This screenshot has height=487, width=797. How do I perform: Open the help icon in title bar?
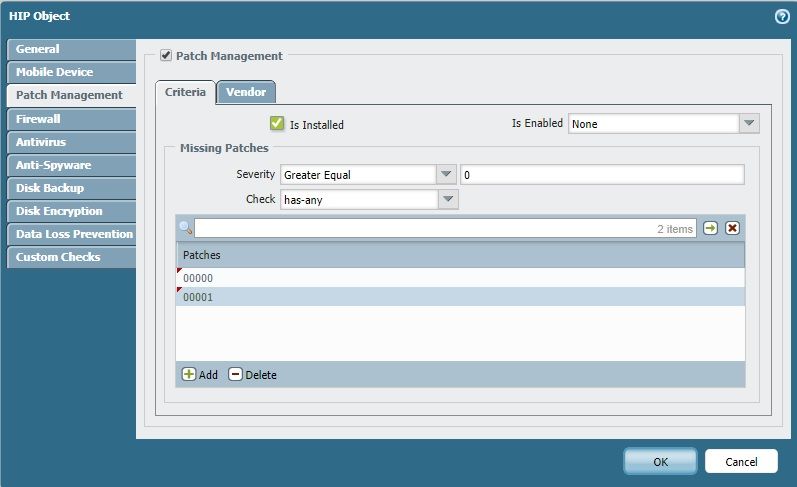pos(782,17)
